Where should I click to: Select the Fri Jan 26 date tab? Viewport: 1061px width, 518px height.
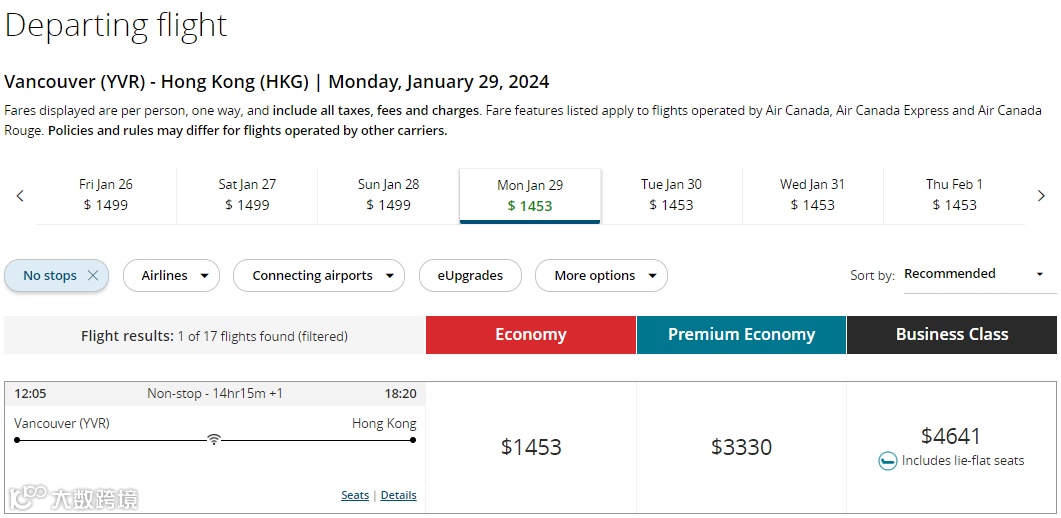(106, 195)
